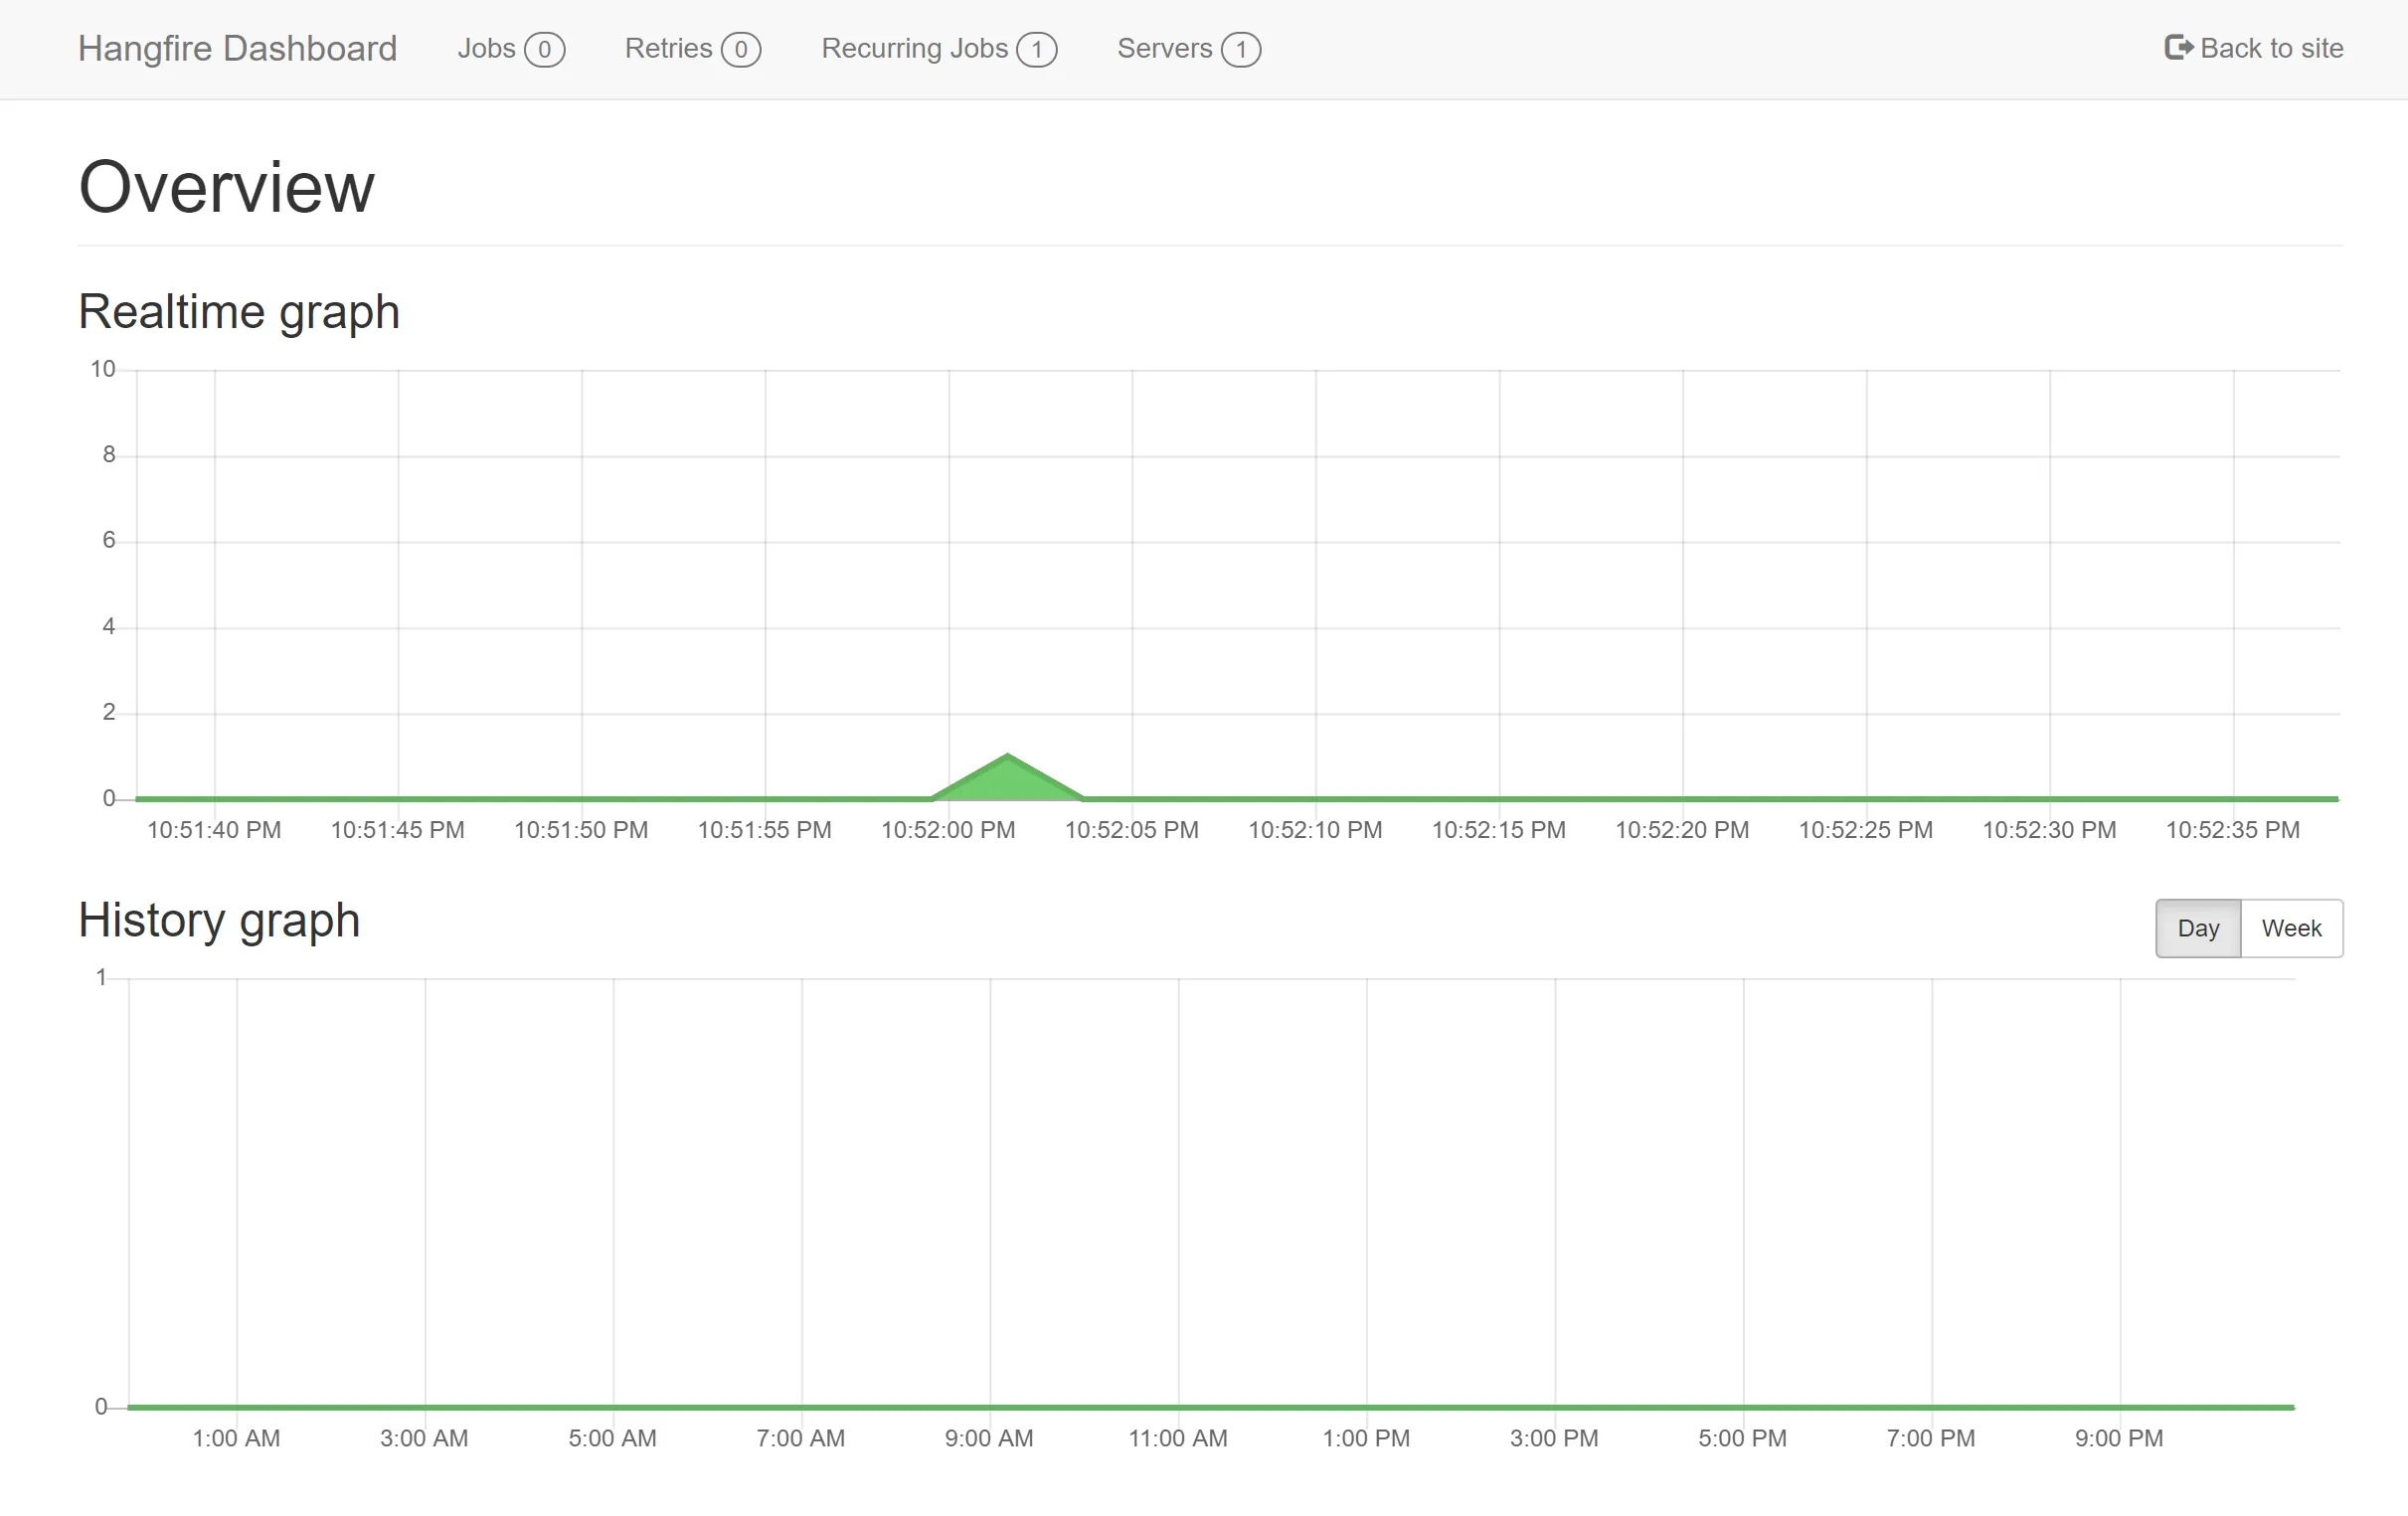Click the 5:00 AM history axis label

tap(613, 1438)
